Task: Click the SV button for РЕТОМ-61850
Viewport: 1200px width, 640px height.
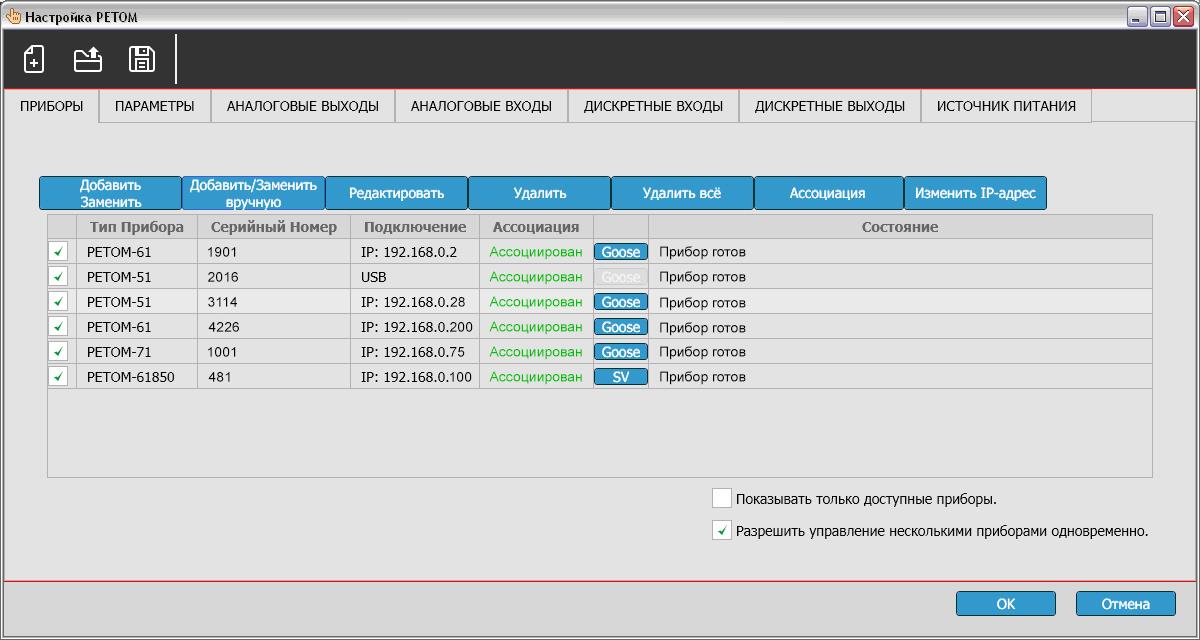Action: [x=621, y=377]
